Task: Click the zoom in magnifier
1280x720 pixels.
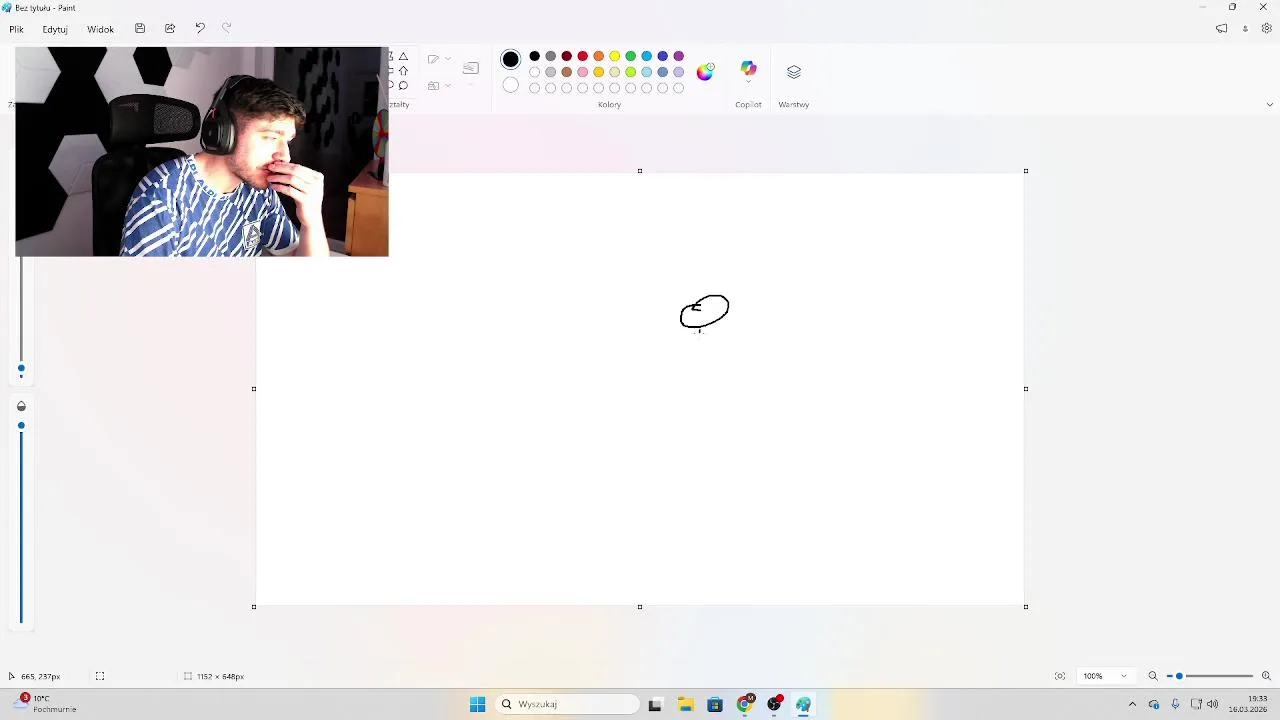Action: (x=1266, y=676)
